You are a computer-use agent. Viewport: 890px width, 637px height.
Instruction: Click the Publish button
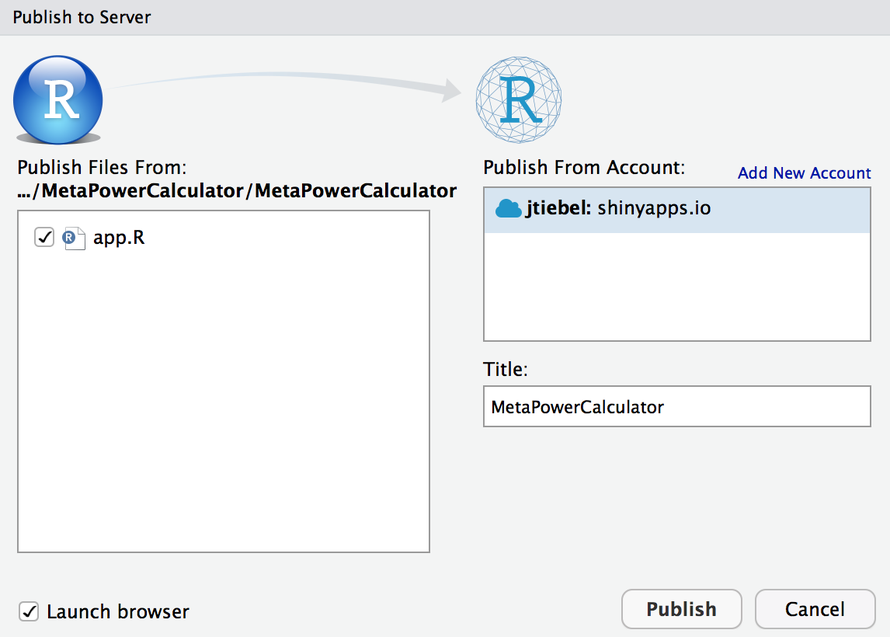click(681, 609)
